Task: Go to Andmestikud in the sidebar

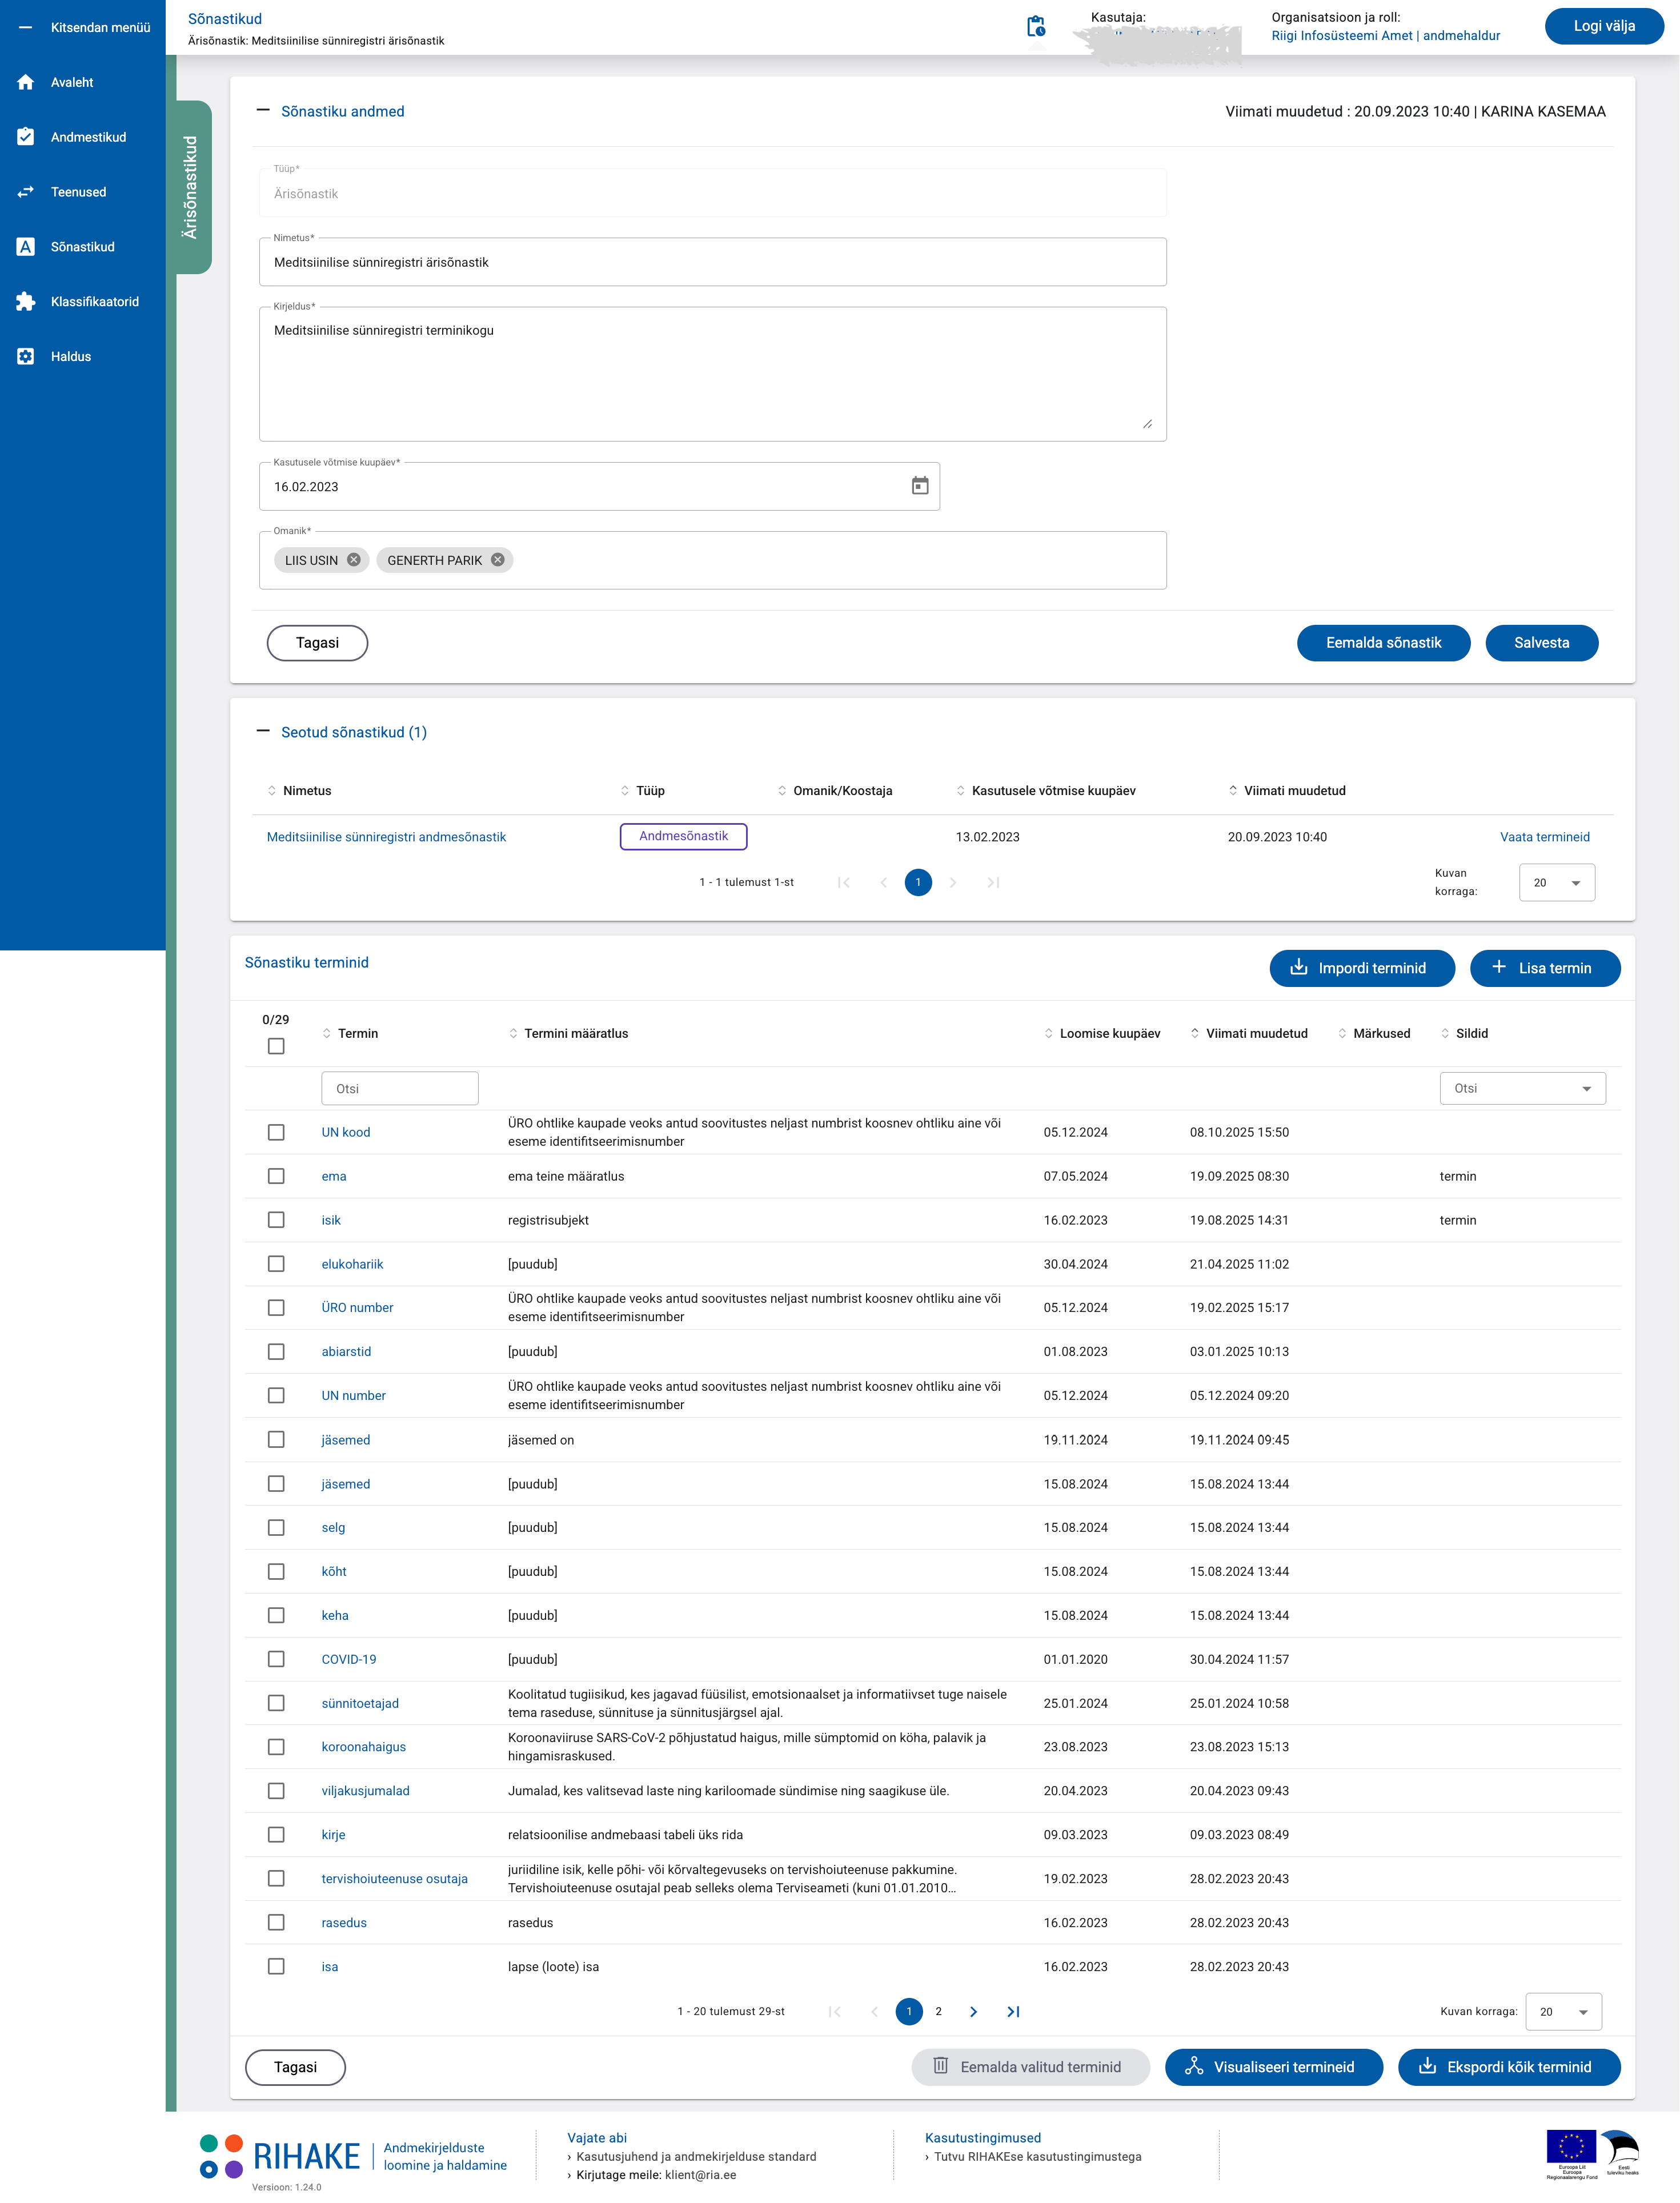Action: [x=88, y=137]
